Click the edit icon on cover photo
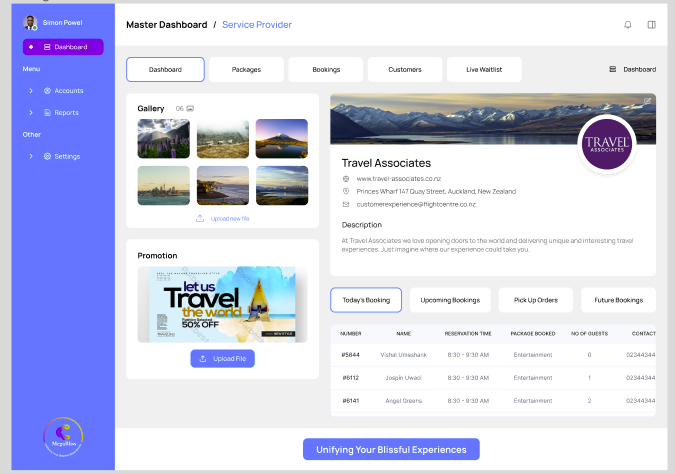675x474 pixels. pos(647,101)
